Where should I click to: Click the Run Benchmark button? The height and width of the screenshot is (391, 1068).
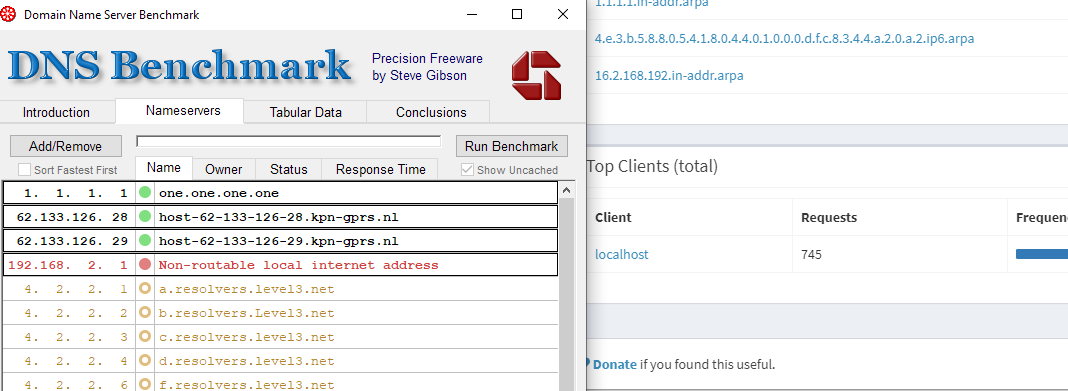(x=512, y=146)
